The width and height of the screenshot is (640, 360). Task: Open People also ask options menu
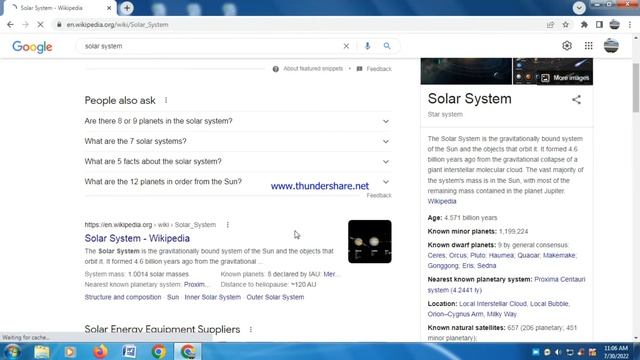pyautogui.click(x=166, y=100)
